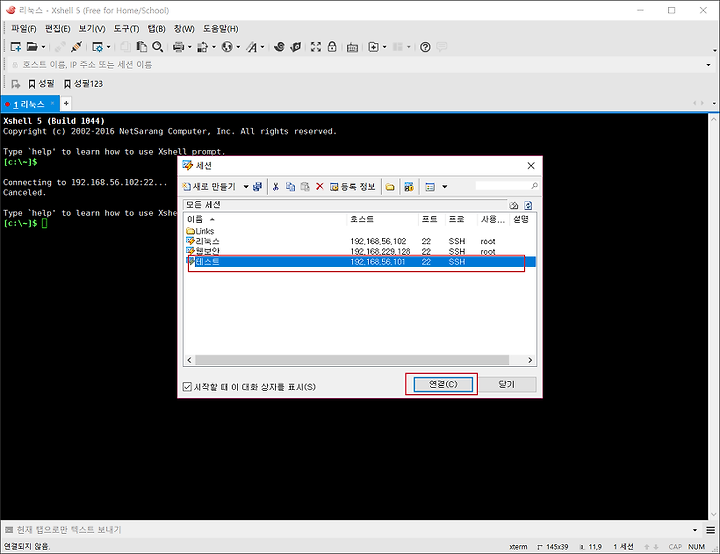Image resolution: width=720 pixels, height=554 pixels.
Task: Expand the compose bar dropdown arrow
Action: [x=695, y=530]
